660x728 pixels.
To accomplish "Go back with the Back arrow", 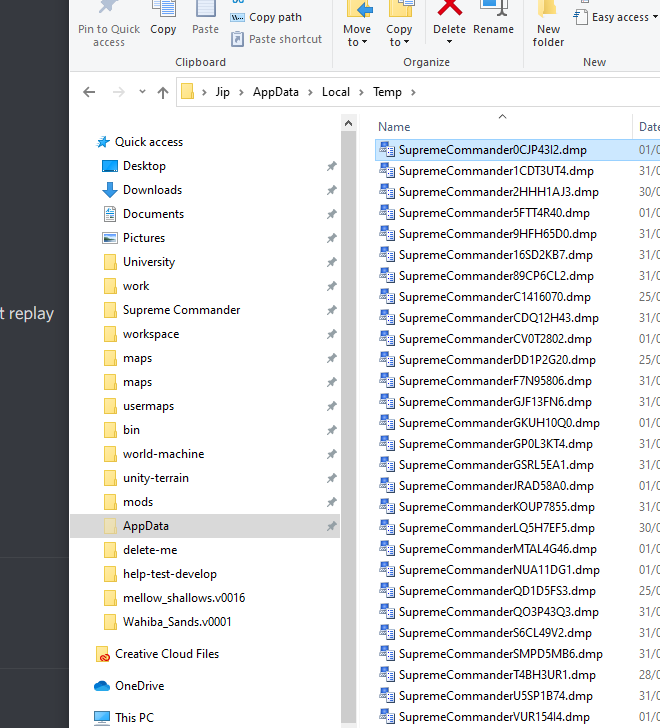I will [x=89, y=92].
